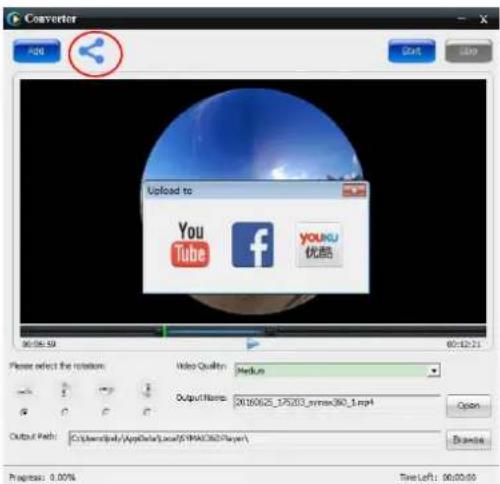This screenshot has height=484, width=500.
Task: Click the play button below the timeline
Action: point(253,344)
